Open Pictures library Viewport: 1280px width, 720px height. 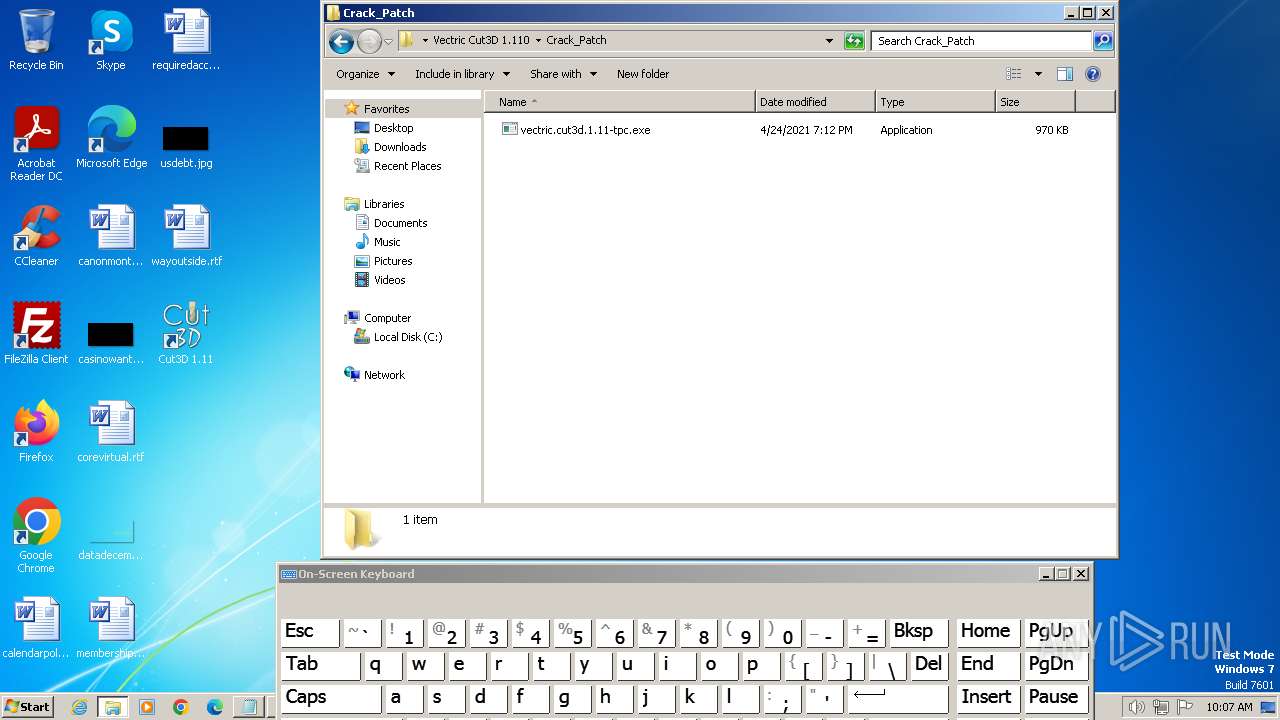[393, 261]
